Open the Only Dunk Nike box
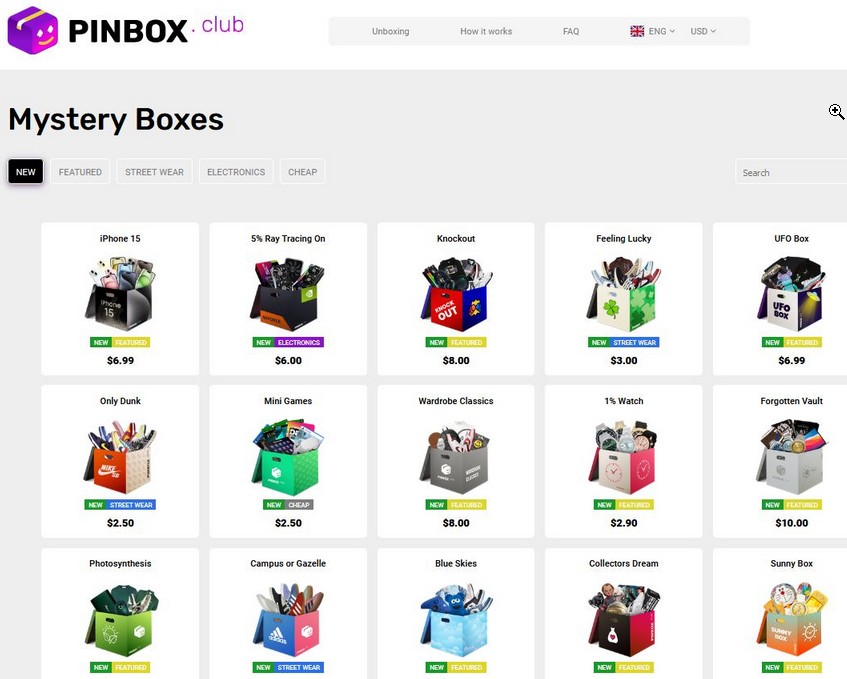Screen dimensions: 847x679 tap(120, 456)
